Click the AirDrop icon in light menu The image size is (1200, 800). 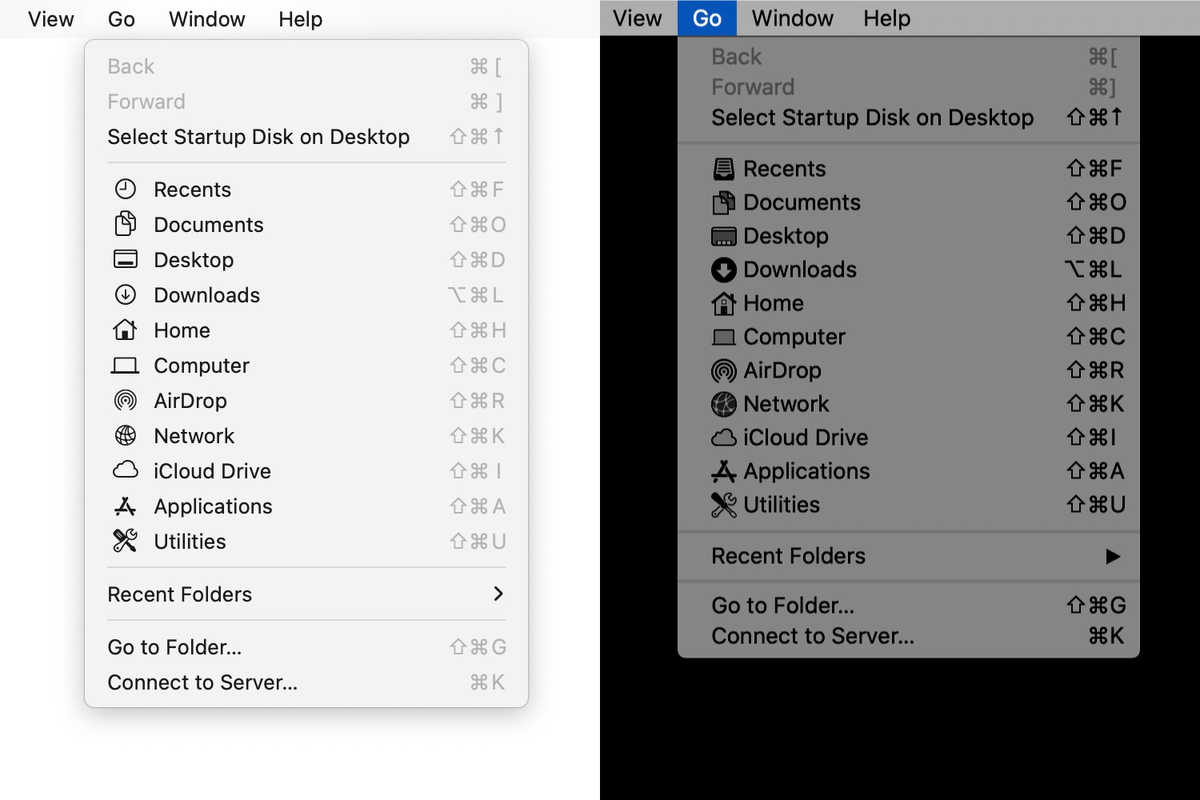click(x=125, y=400)
